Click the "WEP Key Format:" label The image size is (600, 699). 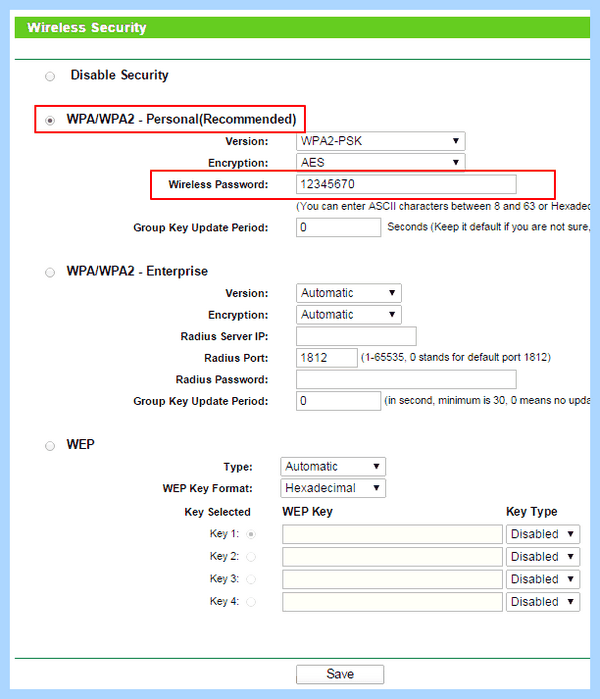[x=207, y=489]
